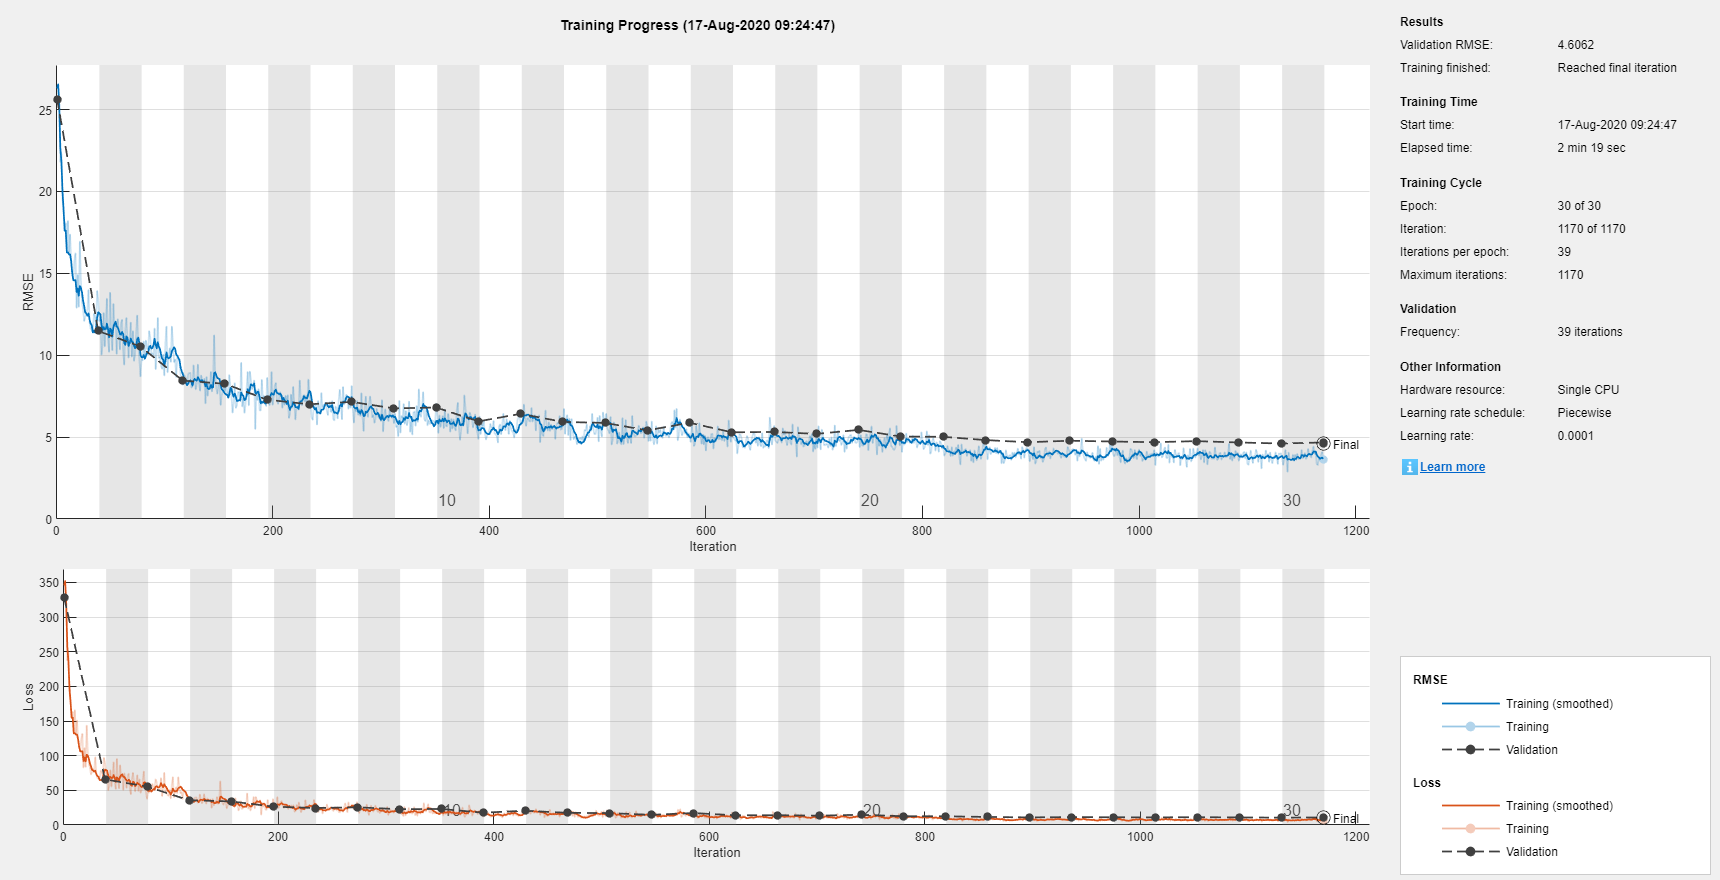
Task: Click the 'Training finished:' label
Action: click(x=1445, y=68)
